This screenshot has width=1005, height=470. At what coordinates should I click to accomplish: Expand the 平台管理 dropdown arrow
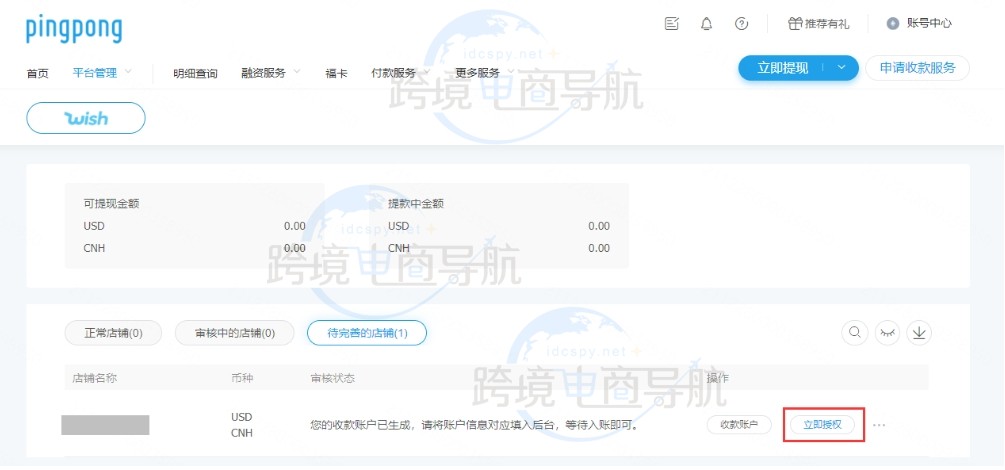point(127,72)
